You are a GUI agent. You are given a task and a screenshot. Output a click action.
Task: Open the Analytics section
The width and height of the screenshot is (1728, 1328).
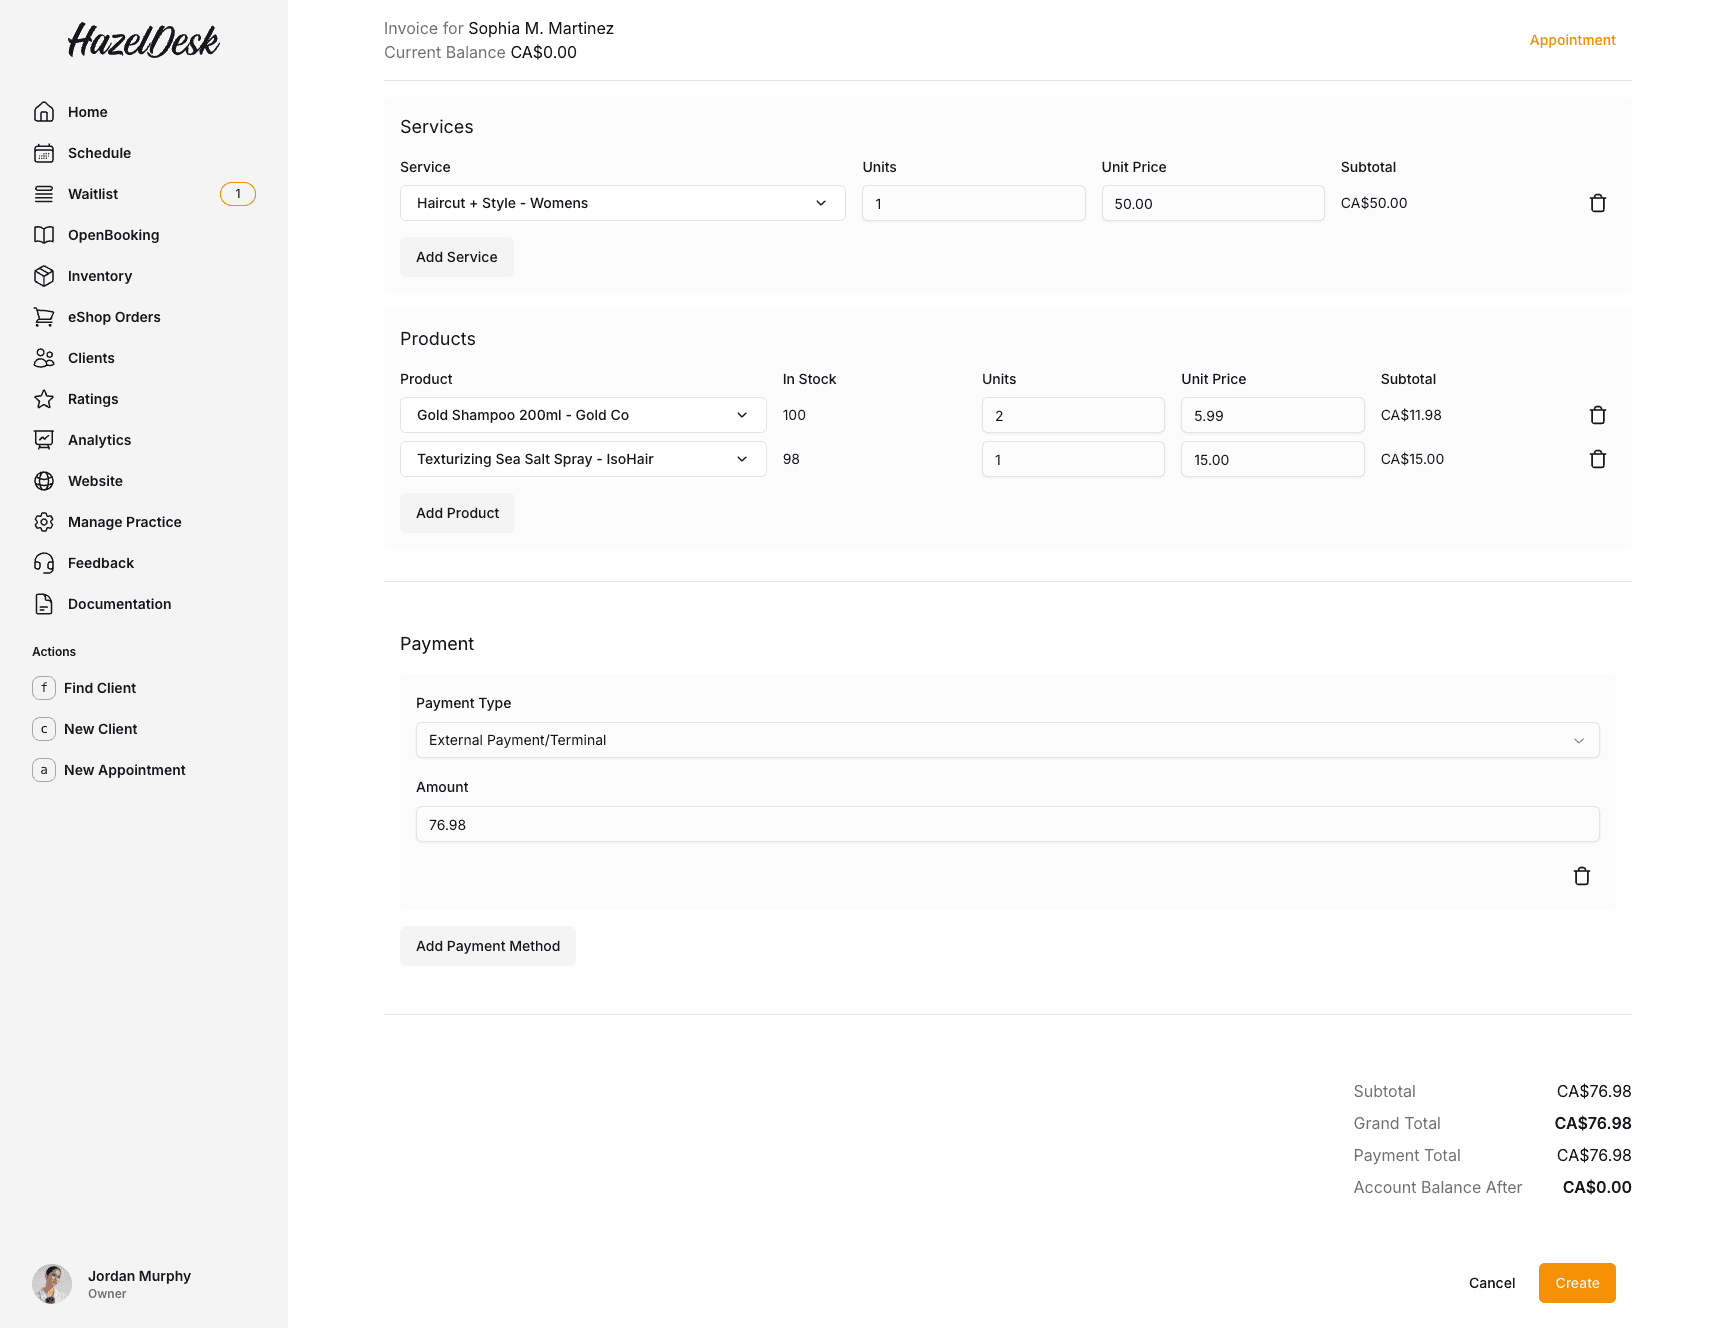coord(98,439)
